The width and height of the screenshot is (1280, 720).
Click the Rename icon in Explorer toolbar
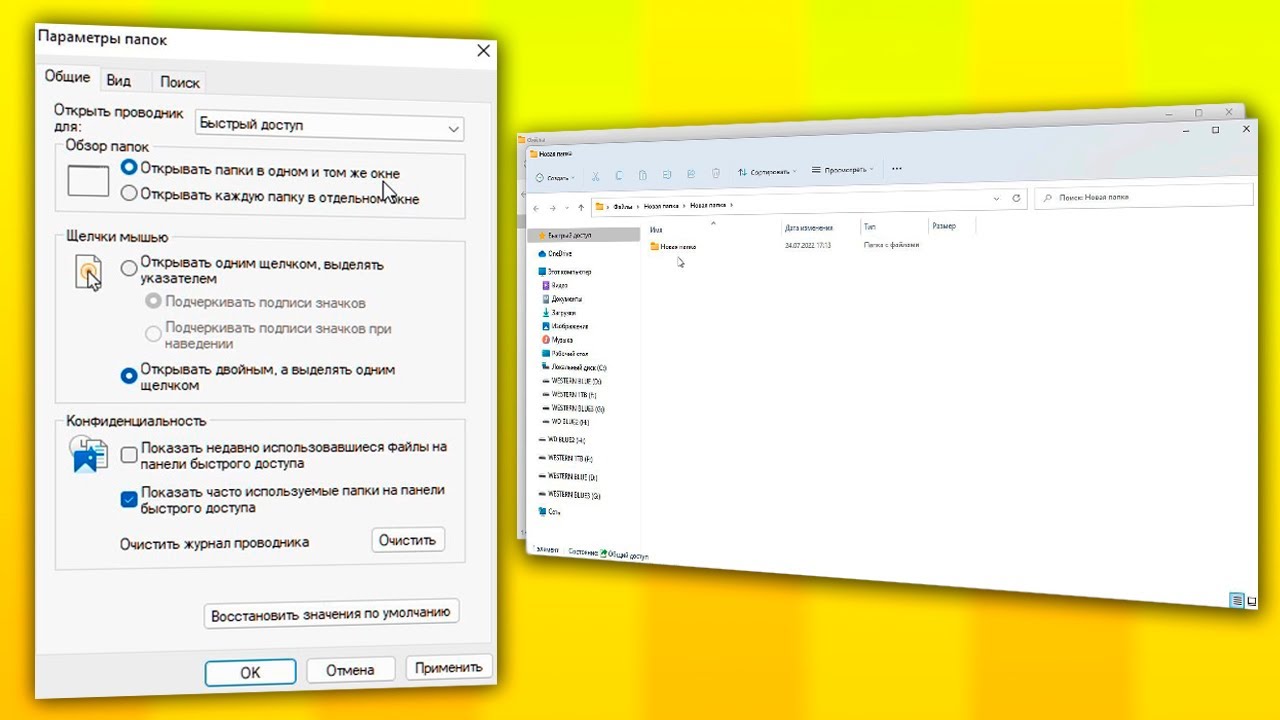point(667,173)
